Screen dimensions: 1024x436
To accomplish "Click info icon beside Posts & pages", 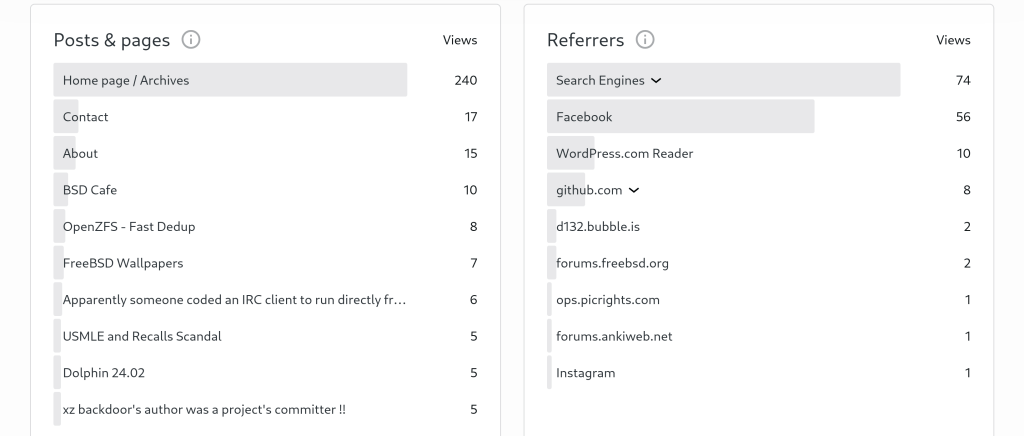I will click(x=191, y=40).
